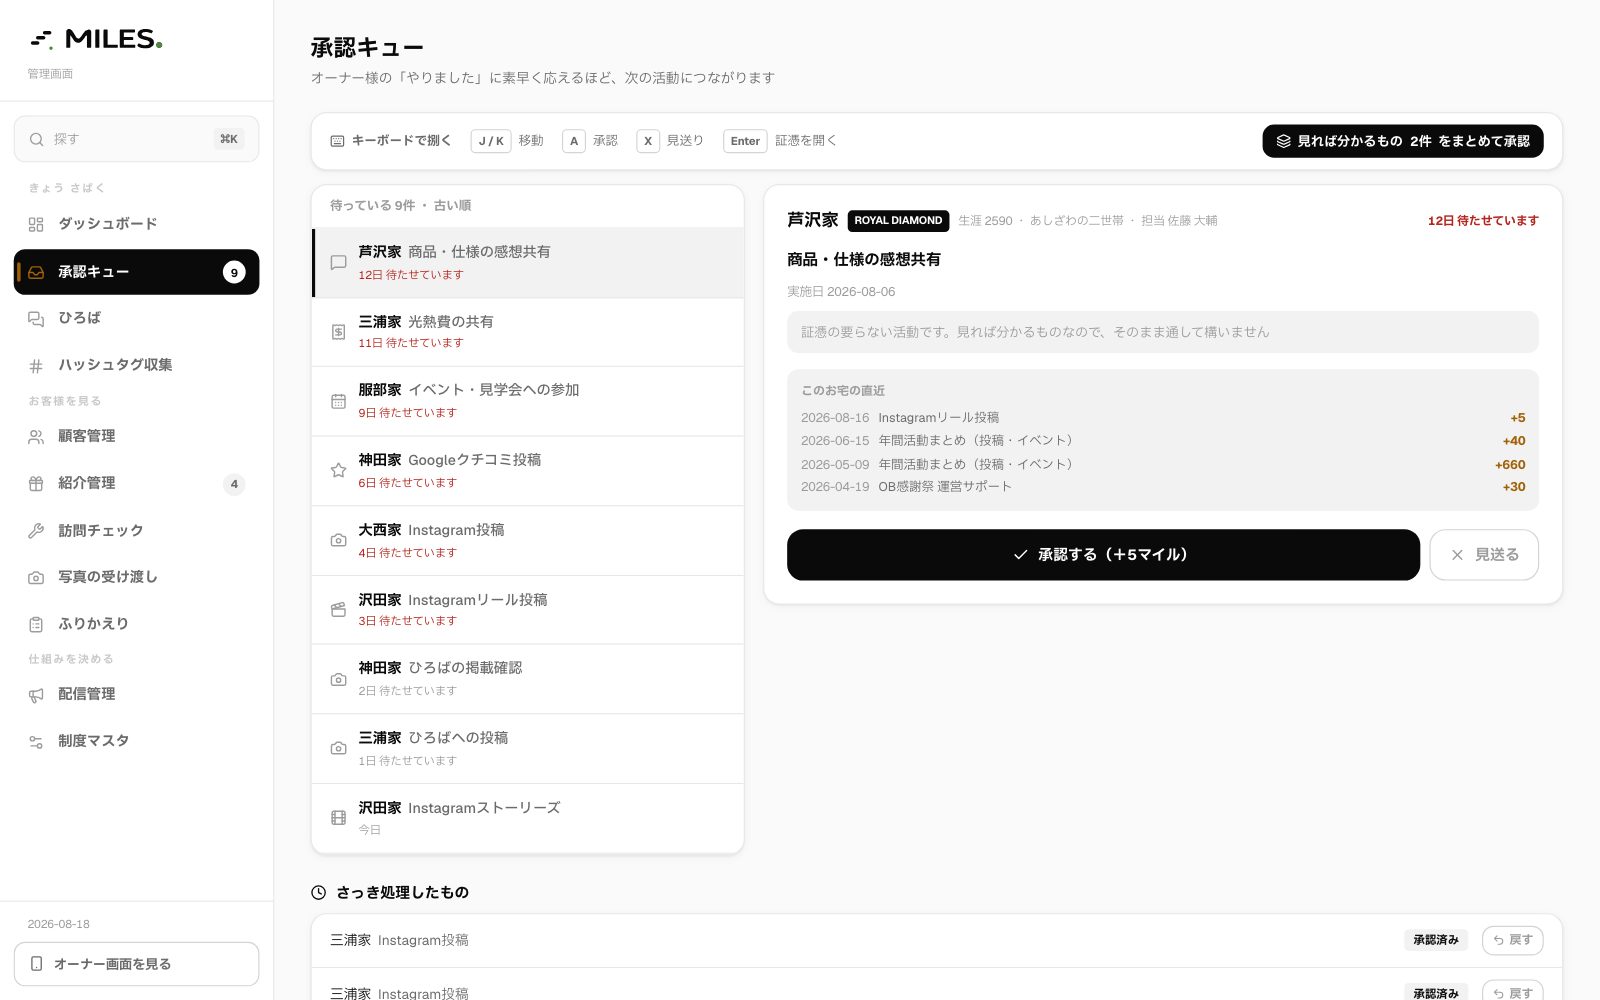Click the camera icon on 大西家 Instagram投稿 row
The height and width of the screenshot is (1000, 1600).
click(x=339, y=540)
